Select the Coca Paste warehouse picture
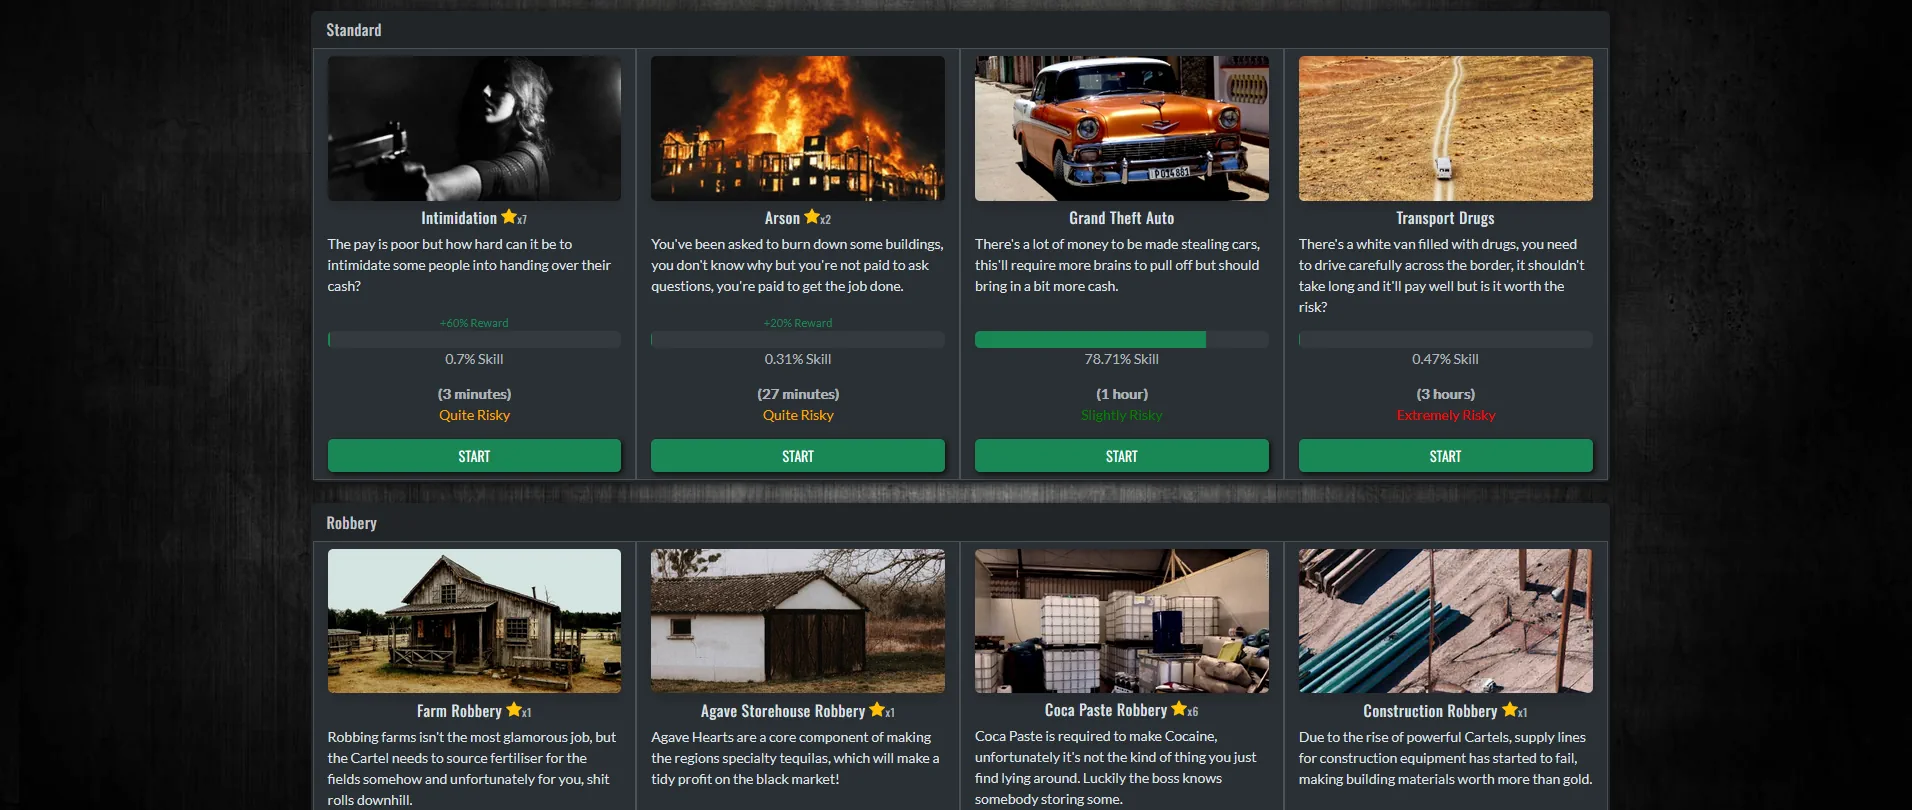Screen dimensions: 1912x810 [1121, 621]
